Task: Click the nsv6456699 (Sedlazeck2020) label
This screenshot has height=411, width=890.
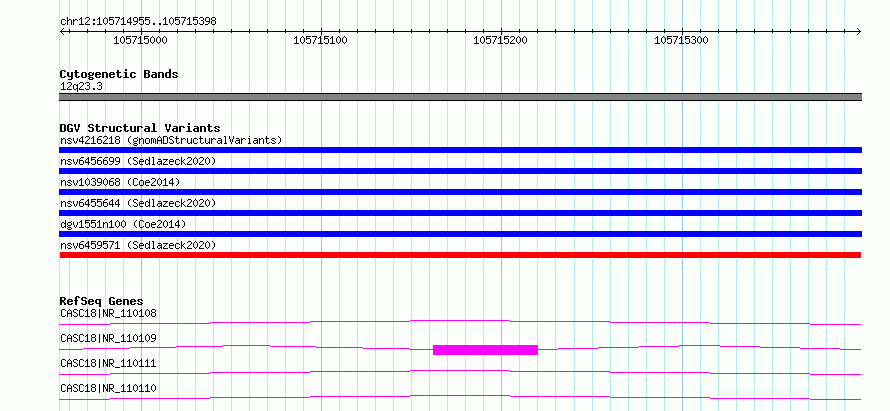Action: point(138,161)
